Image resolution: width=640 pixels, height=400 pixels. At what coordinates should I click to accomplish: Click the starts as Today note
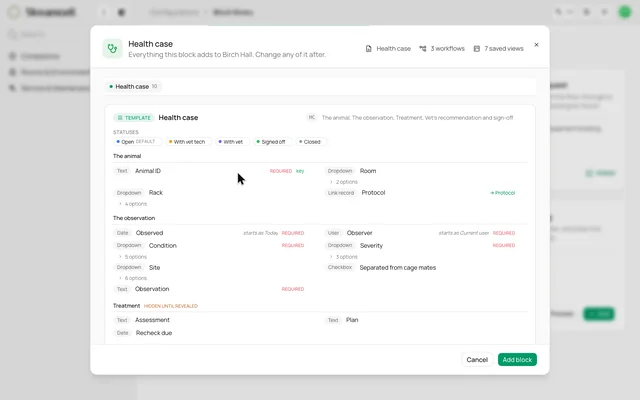(x=260, y=233)
